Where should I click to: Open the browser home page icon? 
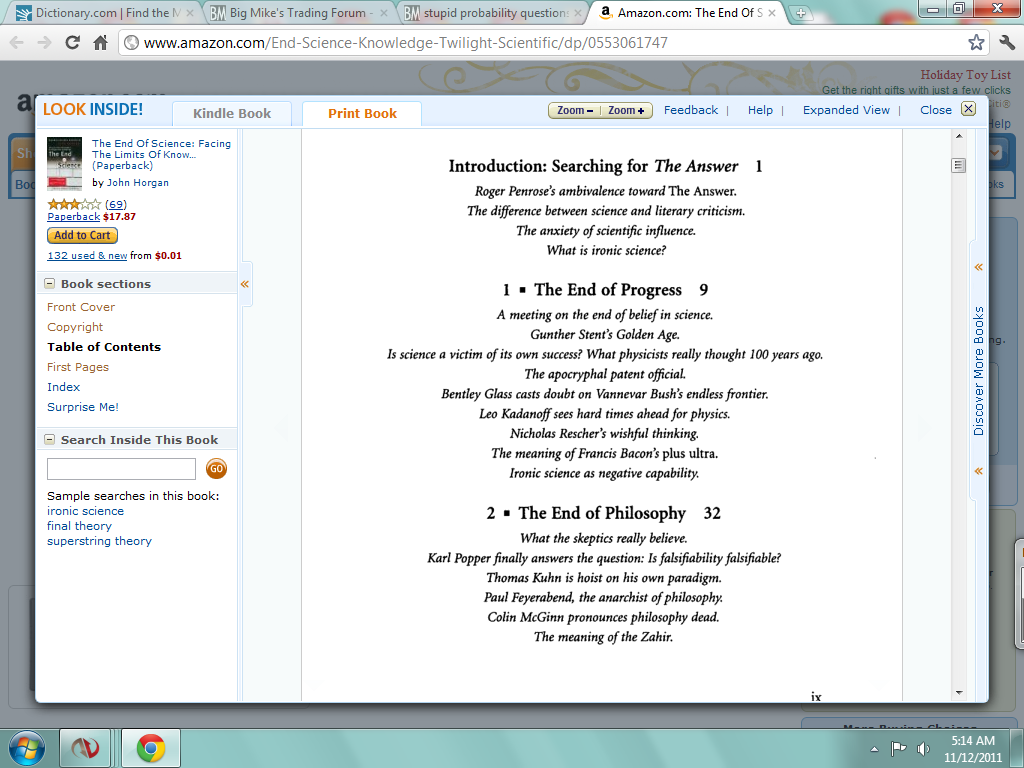[100, 43]
